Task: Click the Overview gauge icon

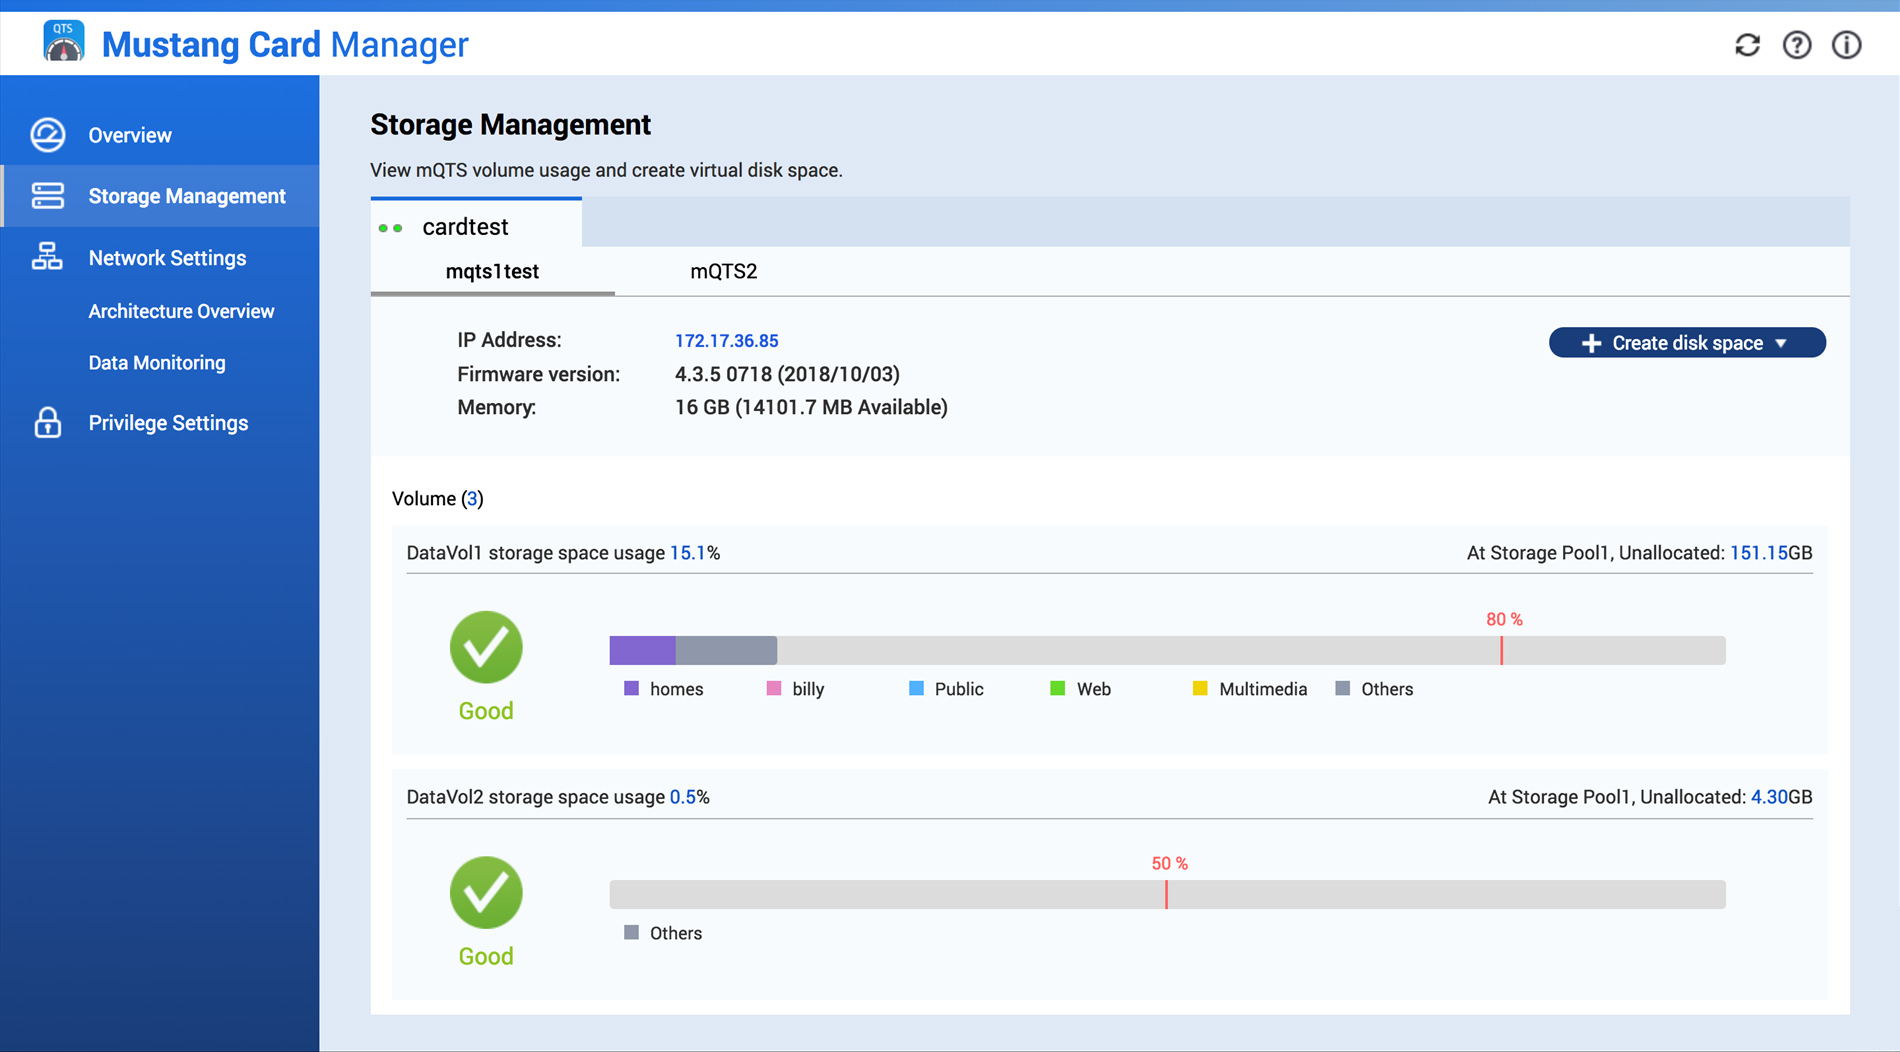Action: click(47, 135)
